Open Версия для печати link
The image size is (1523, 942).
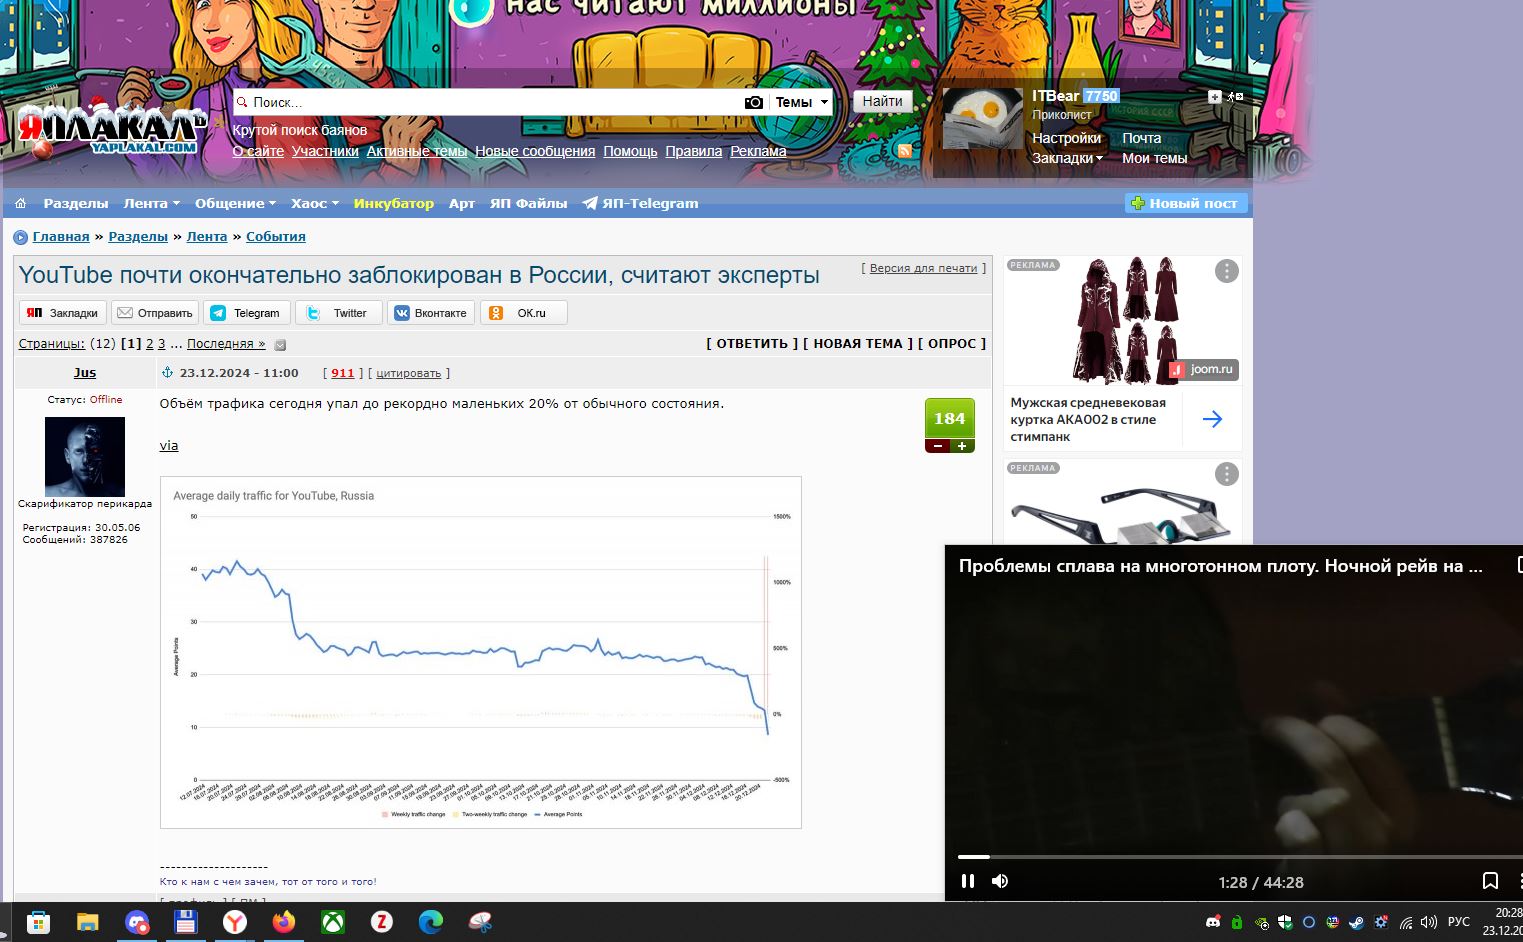tap(923, 268)
